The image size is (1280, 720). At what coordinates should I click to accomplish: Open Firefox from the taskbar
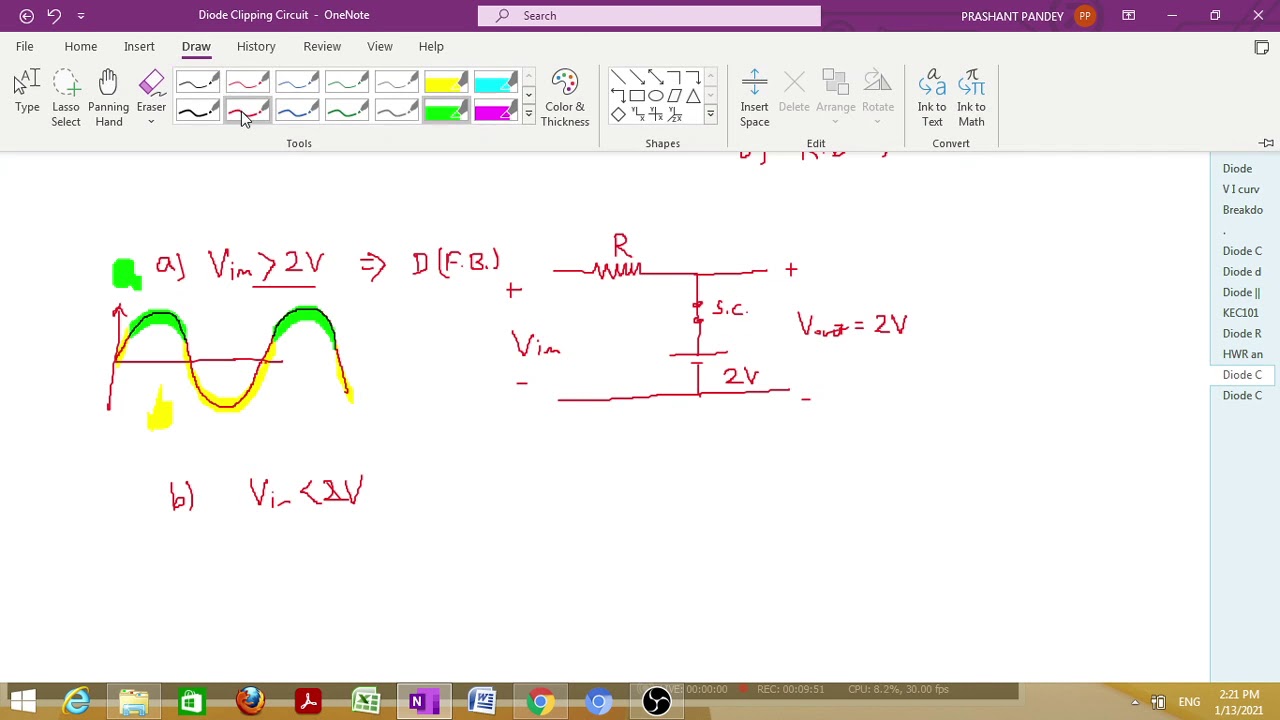point(250,701)
